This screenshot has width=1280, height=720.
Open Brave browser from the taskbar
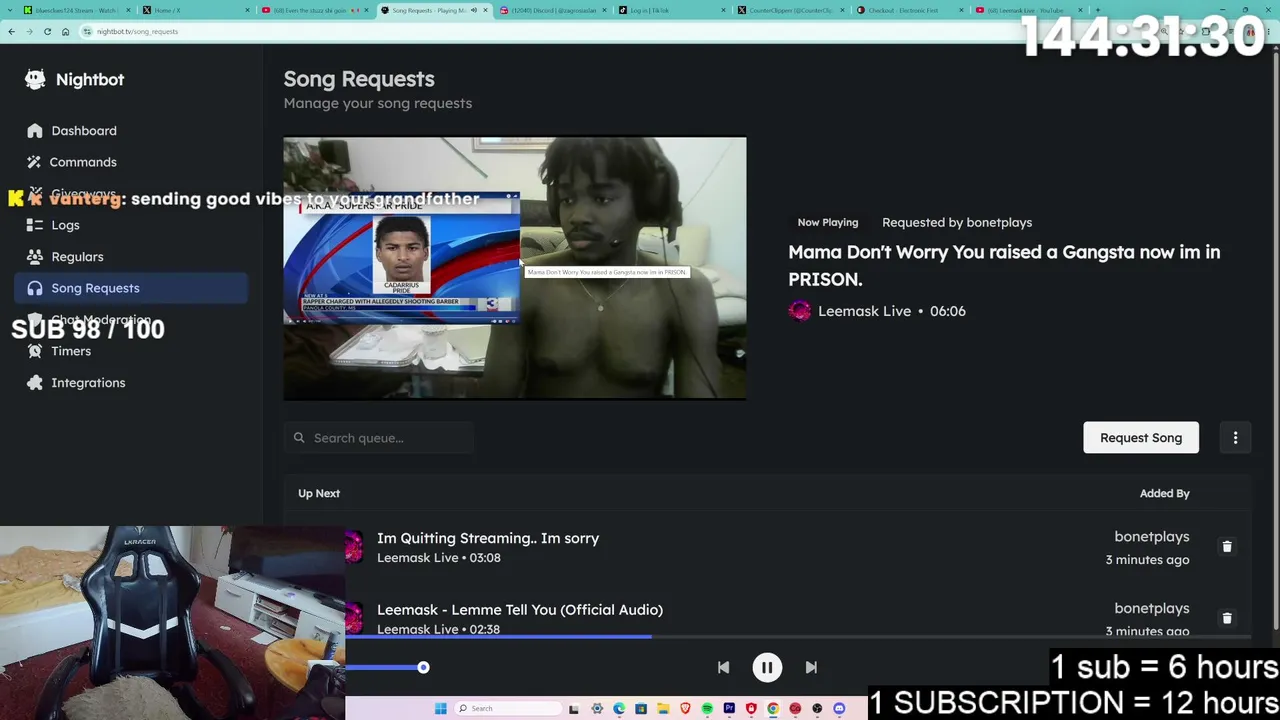coord(685,709)
